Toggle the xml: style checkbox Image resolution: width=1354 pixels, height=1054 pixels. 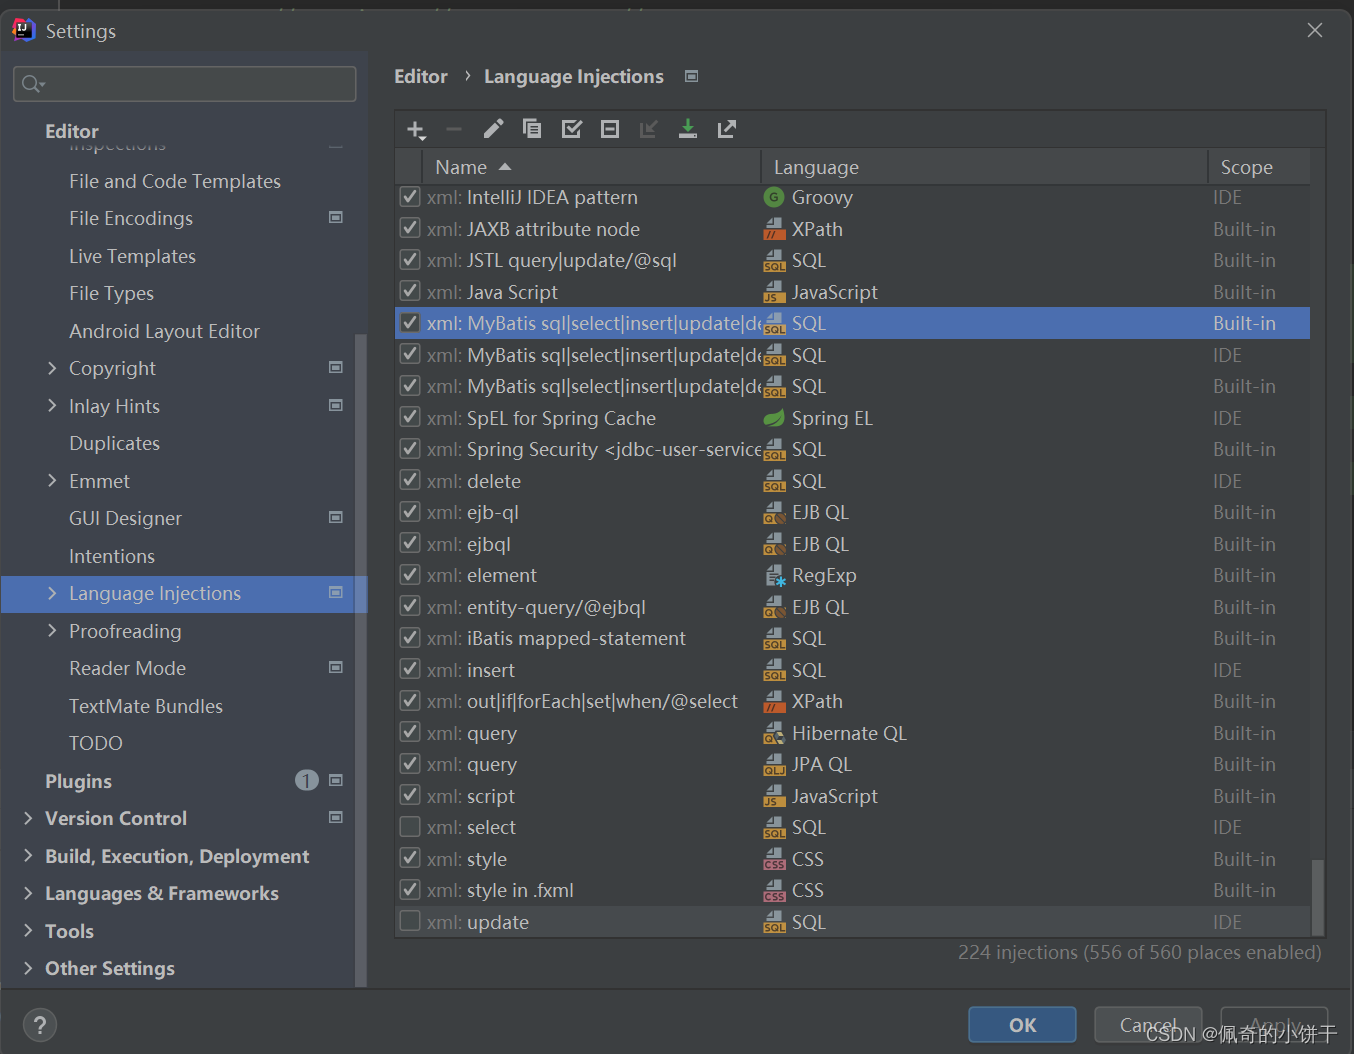coord(410,858)
